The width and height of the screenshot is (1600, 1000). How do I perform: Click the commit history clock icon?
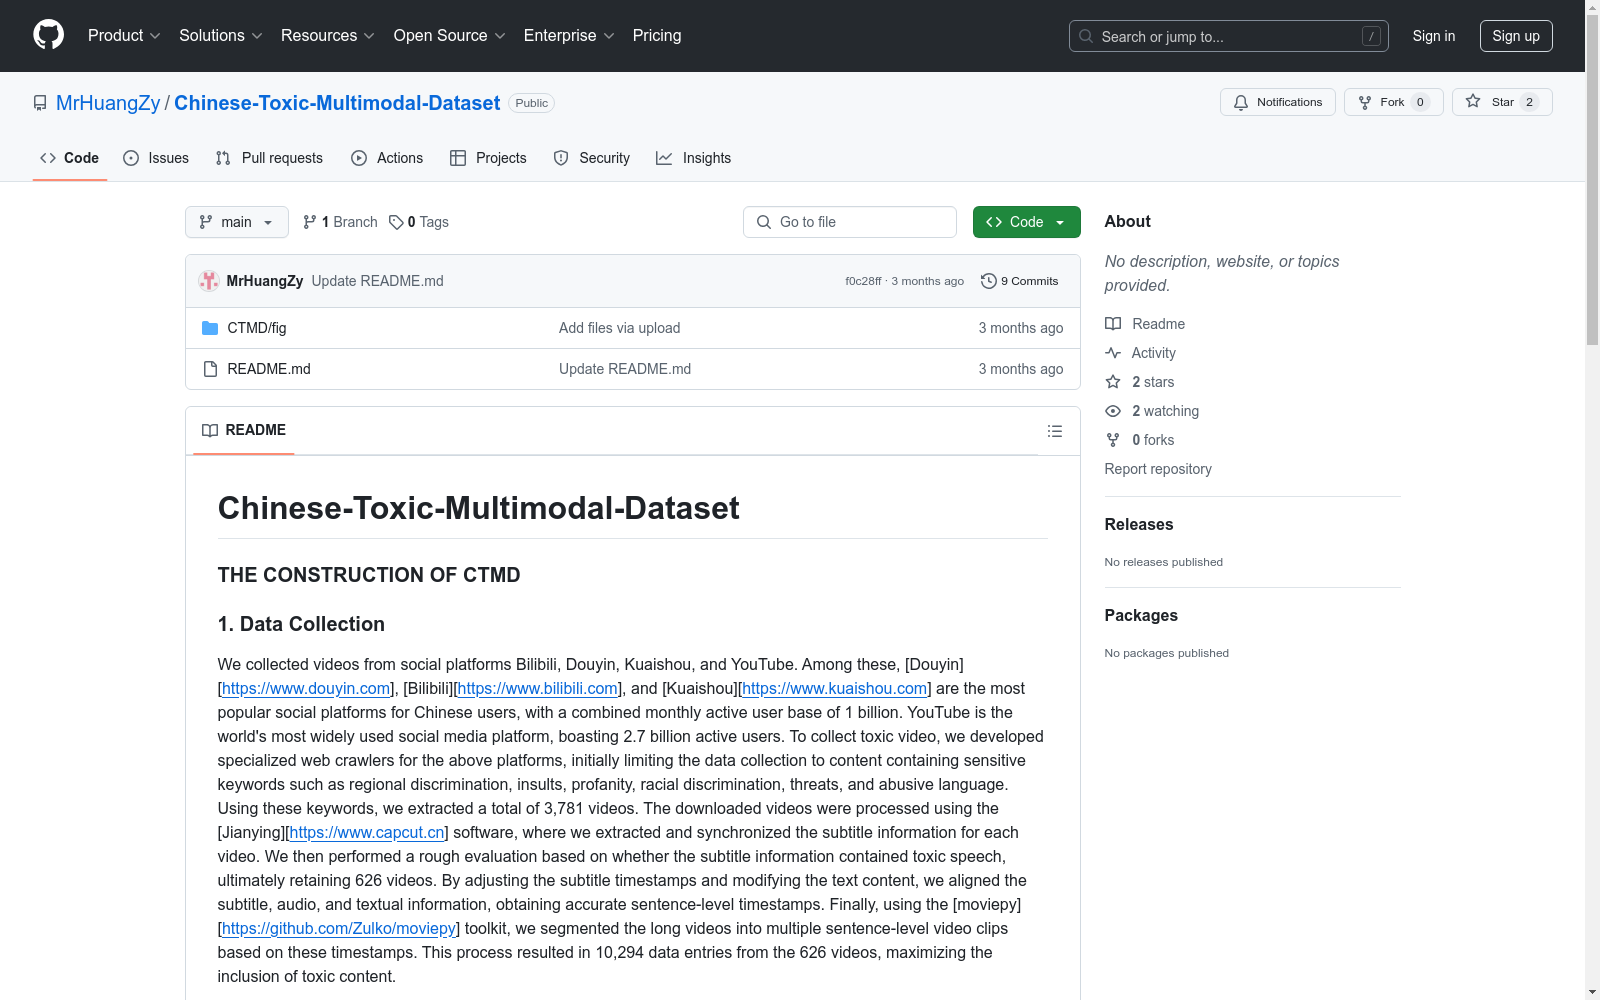click(989, 281)
